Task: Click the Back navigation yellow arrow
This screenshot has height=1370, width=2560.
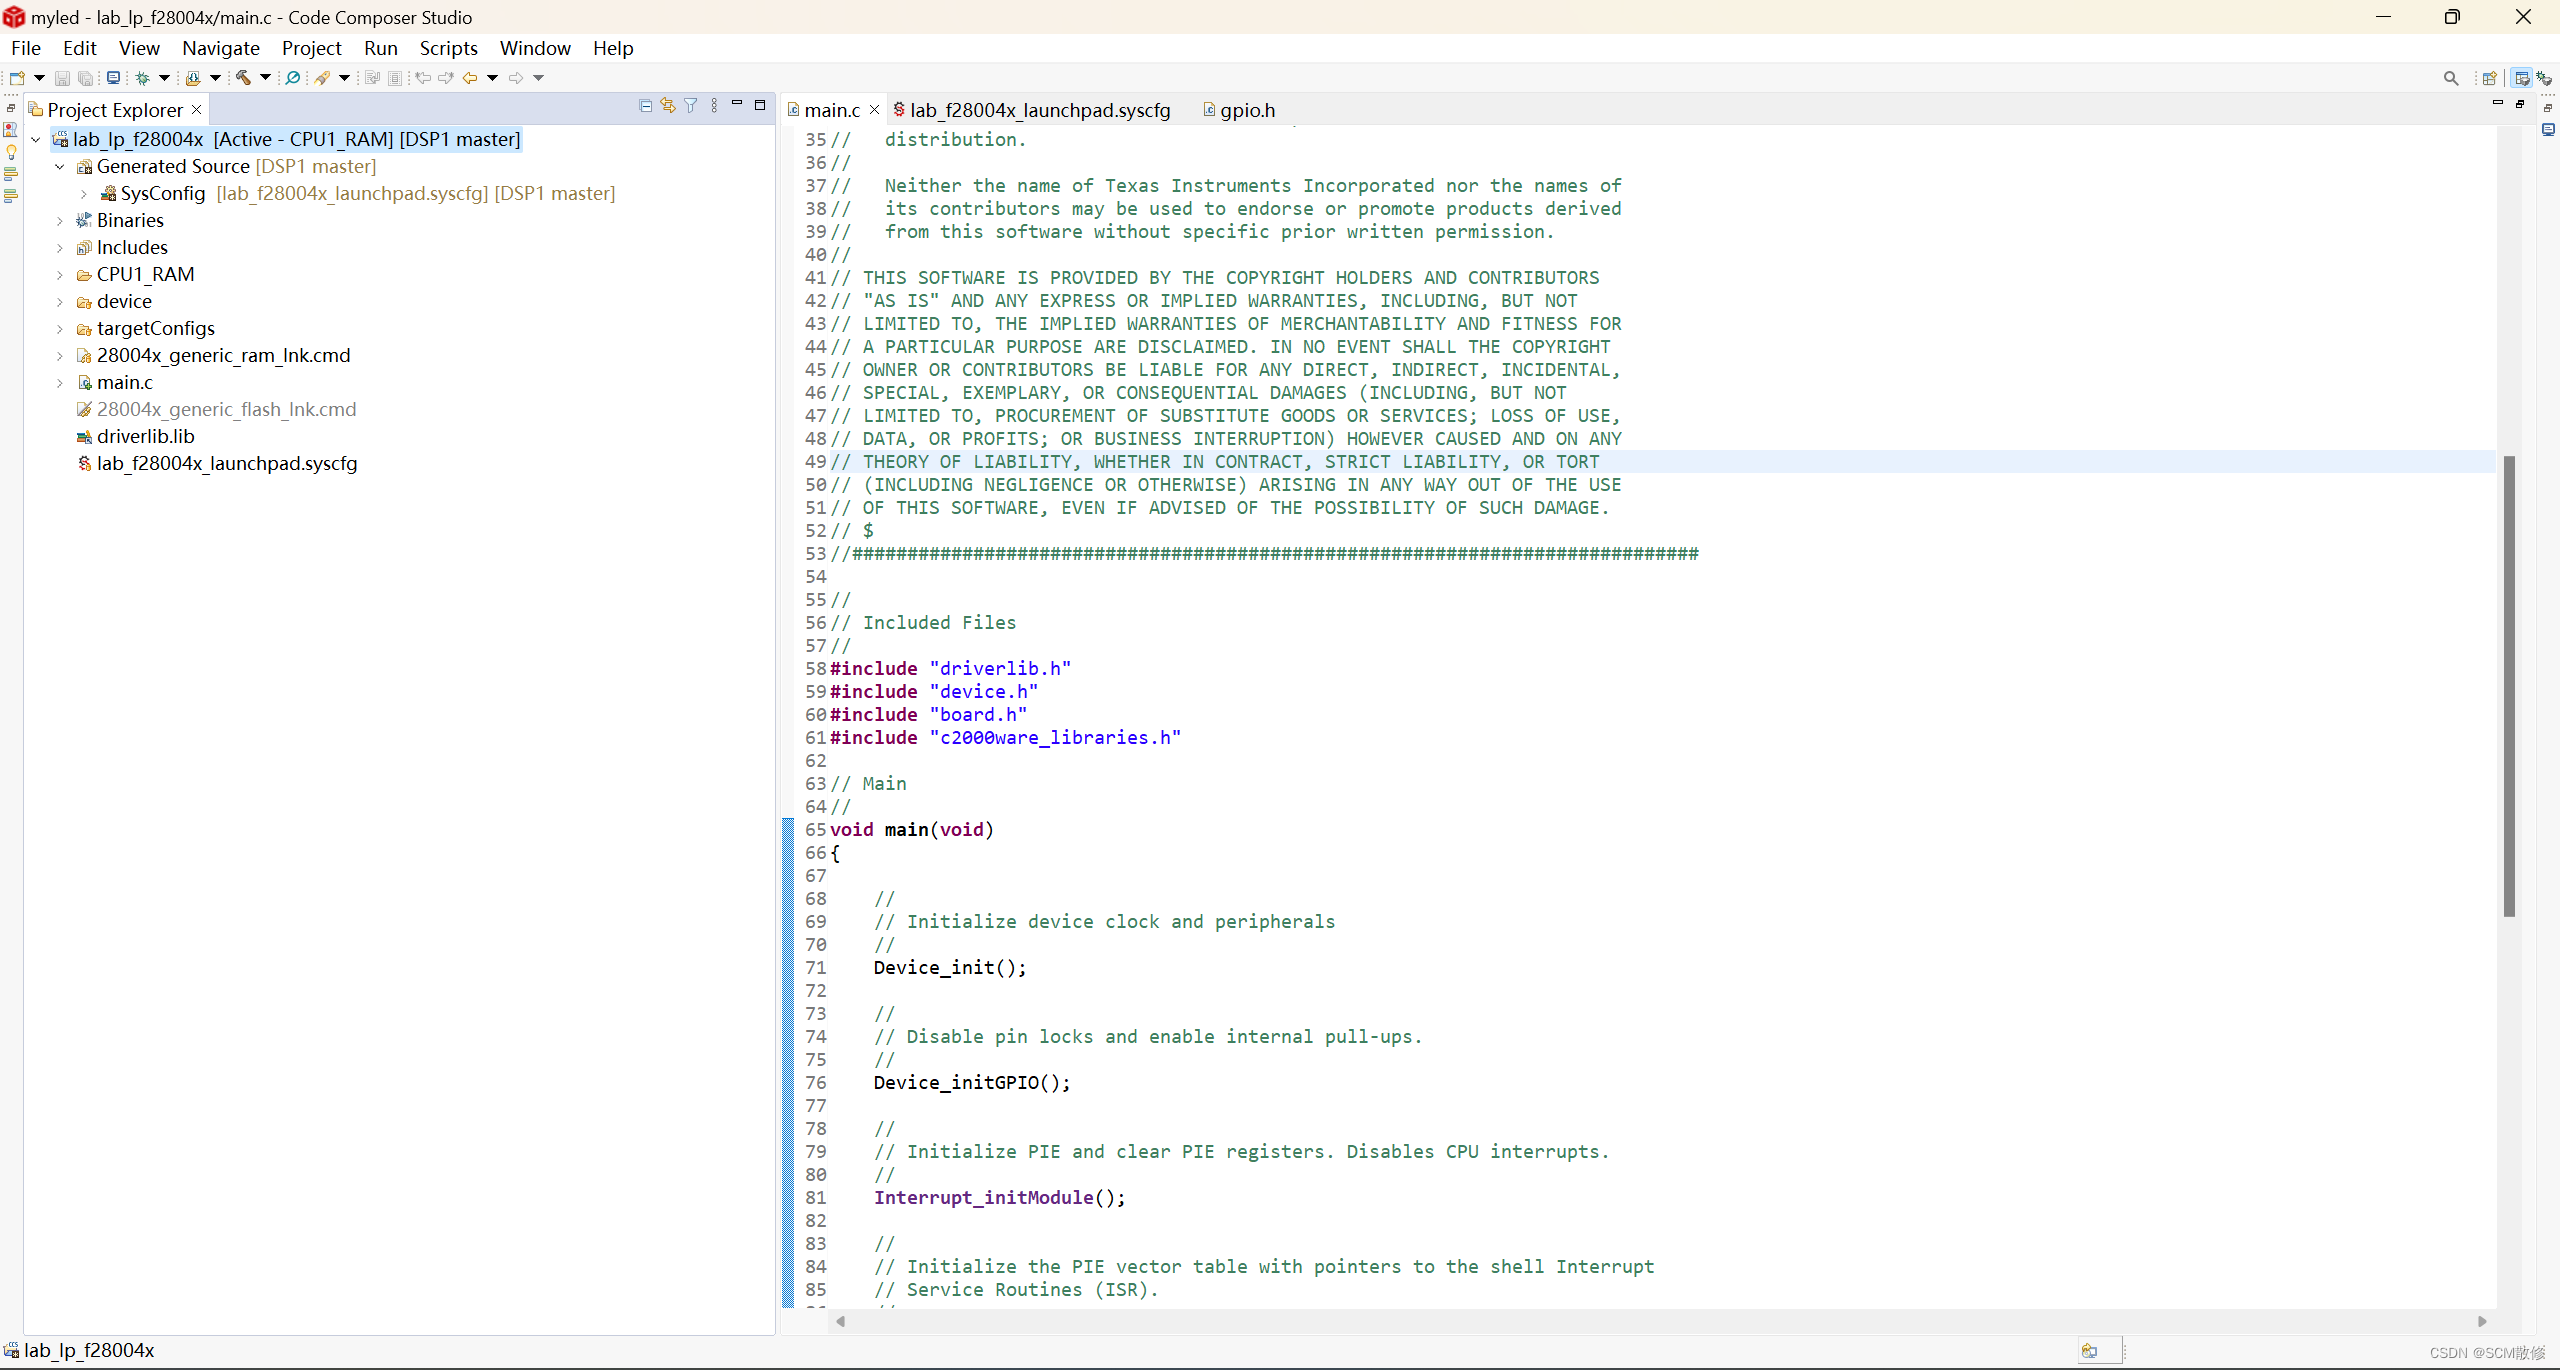Action: [x=470, y=78]
